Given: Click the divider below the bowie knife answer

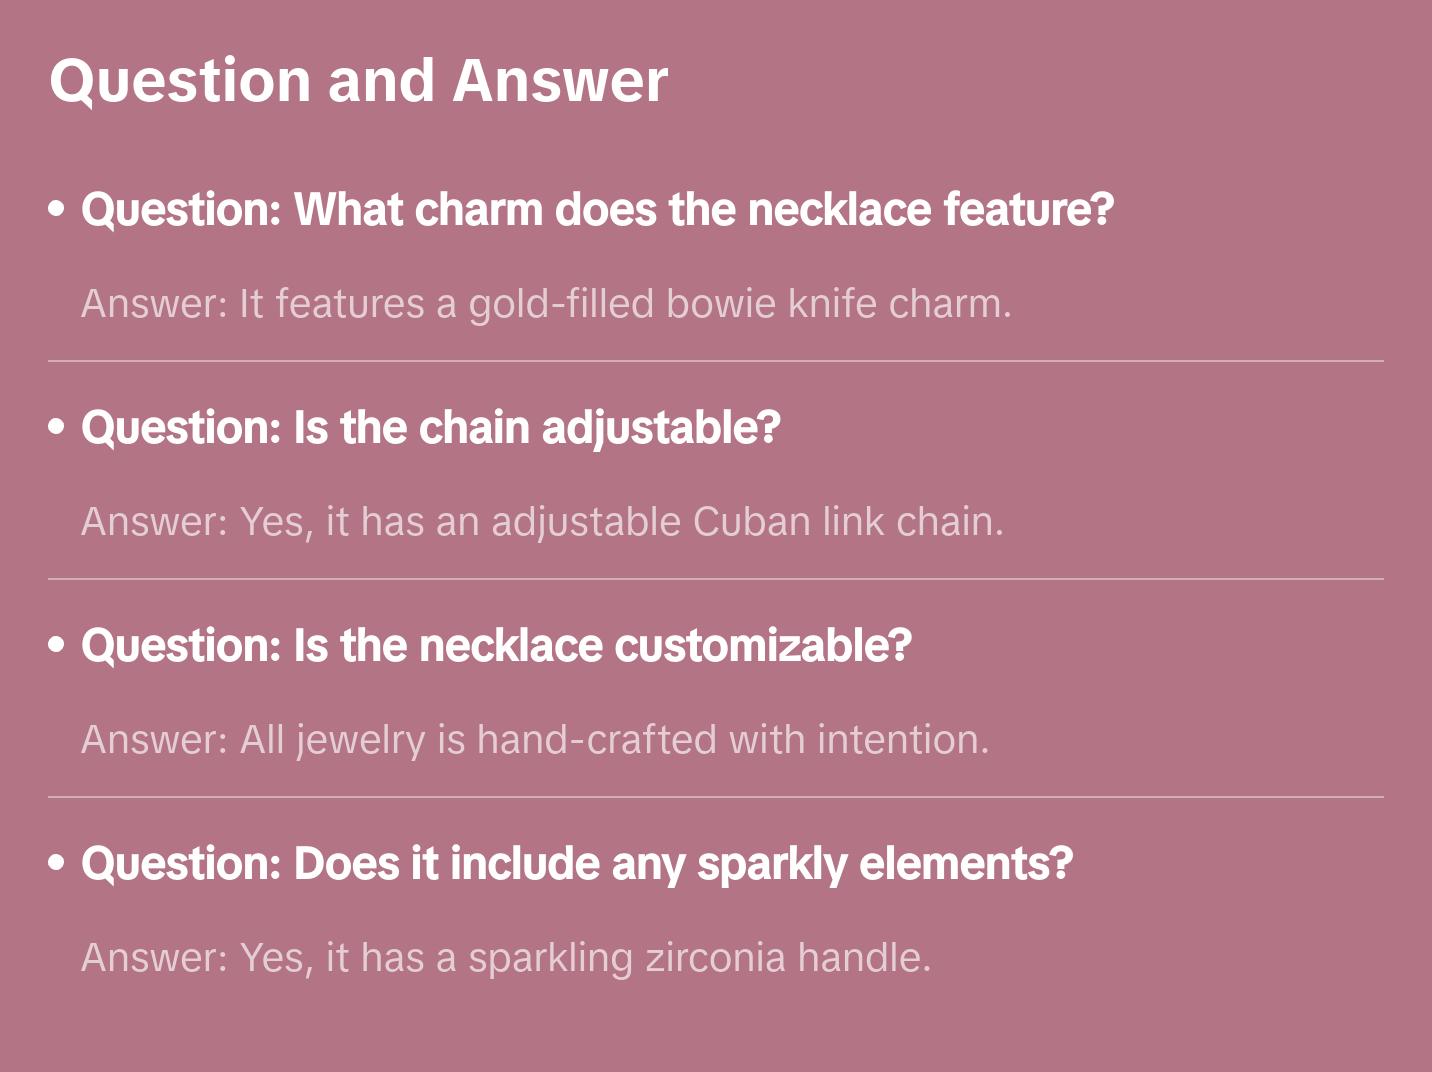Looking at the screenshot, I should (x=716, y=361).
